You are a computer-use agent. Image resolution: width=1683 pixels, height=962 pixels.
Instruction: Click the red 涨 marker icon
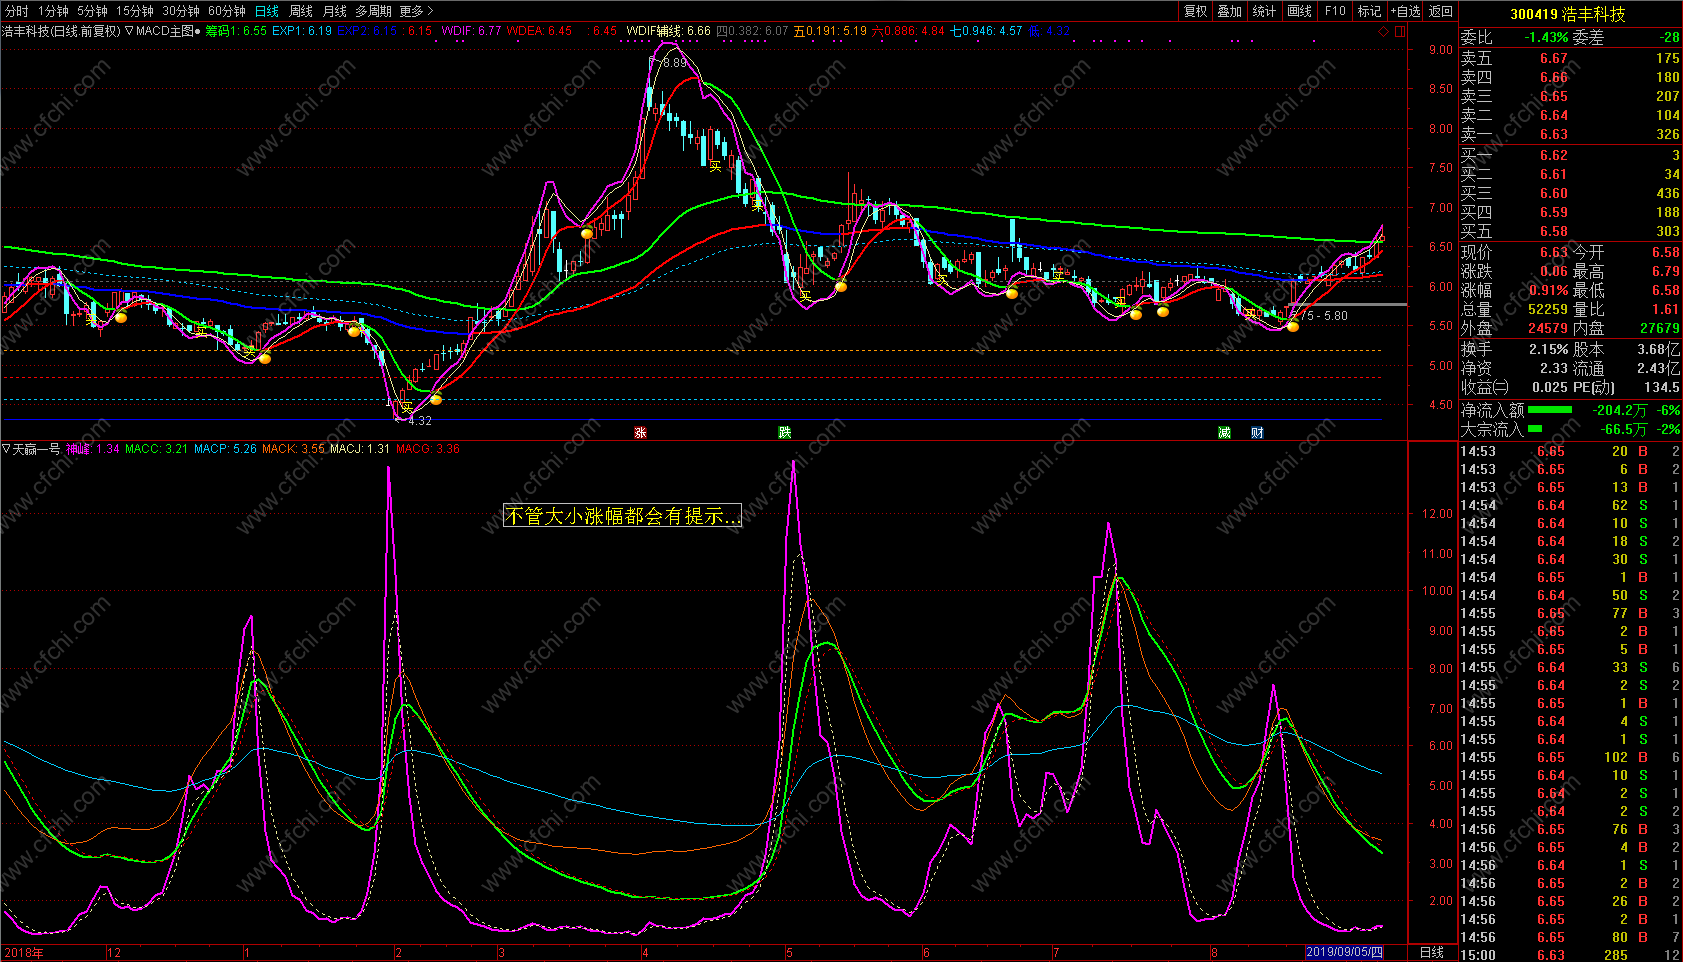tap(640, 432)
